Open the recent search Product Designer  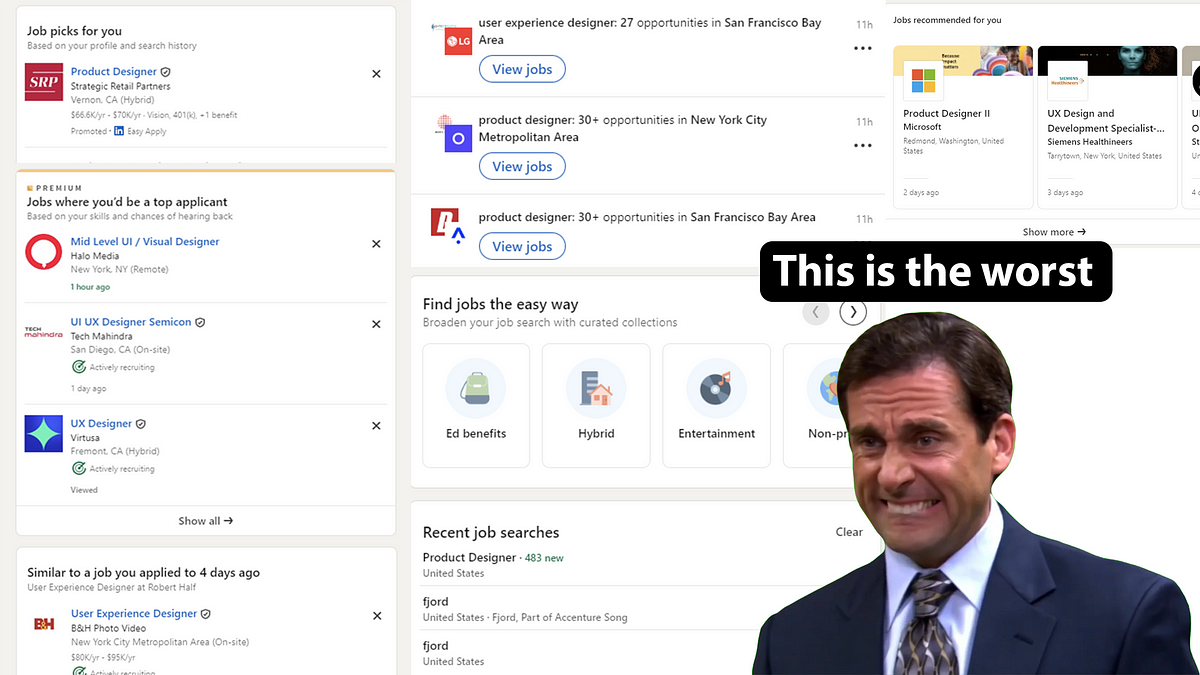(470, 557)
